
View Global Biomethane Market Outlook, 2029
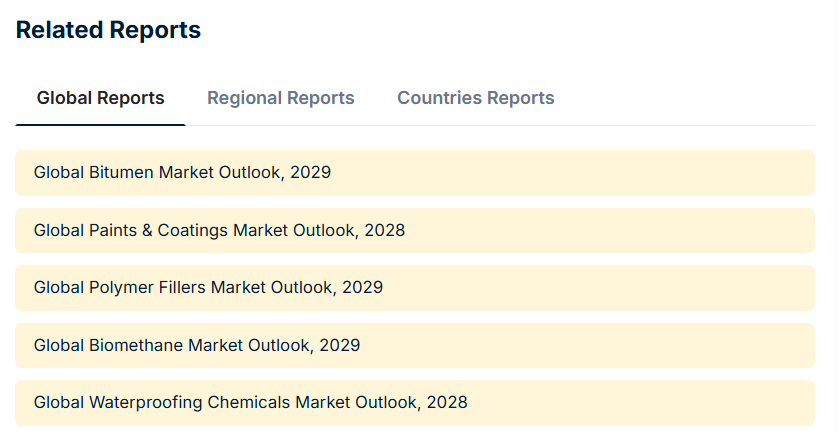[197, 345]
